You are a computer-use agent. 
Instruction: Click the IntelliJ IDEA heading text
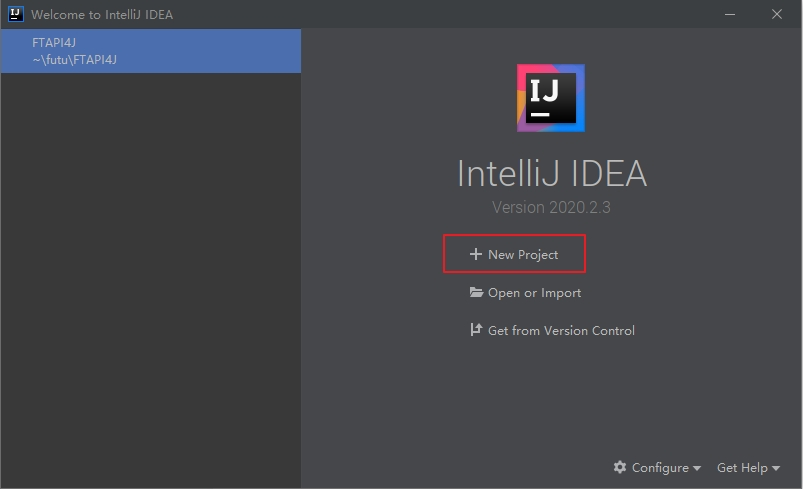click(551, 174)
